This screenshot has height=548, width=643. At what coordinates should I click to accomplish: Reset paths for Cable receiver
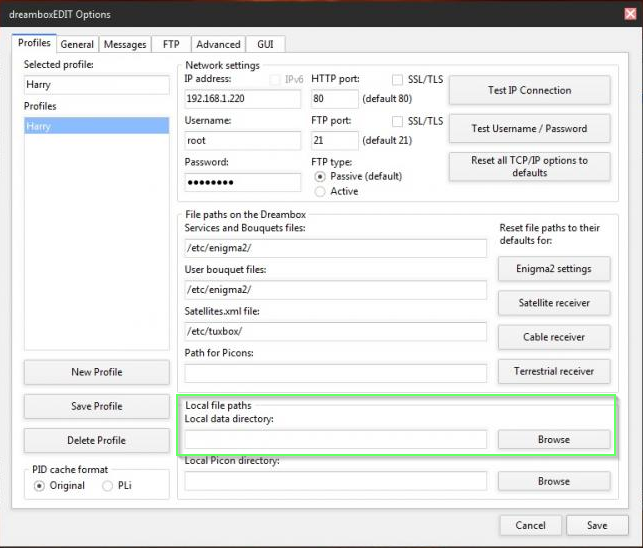554,337
